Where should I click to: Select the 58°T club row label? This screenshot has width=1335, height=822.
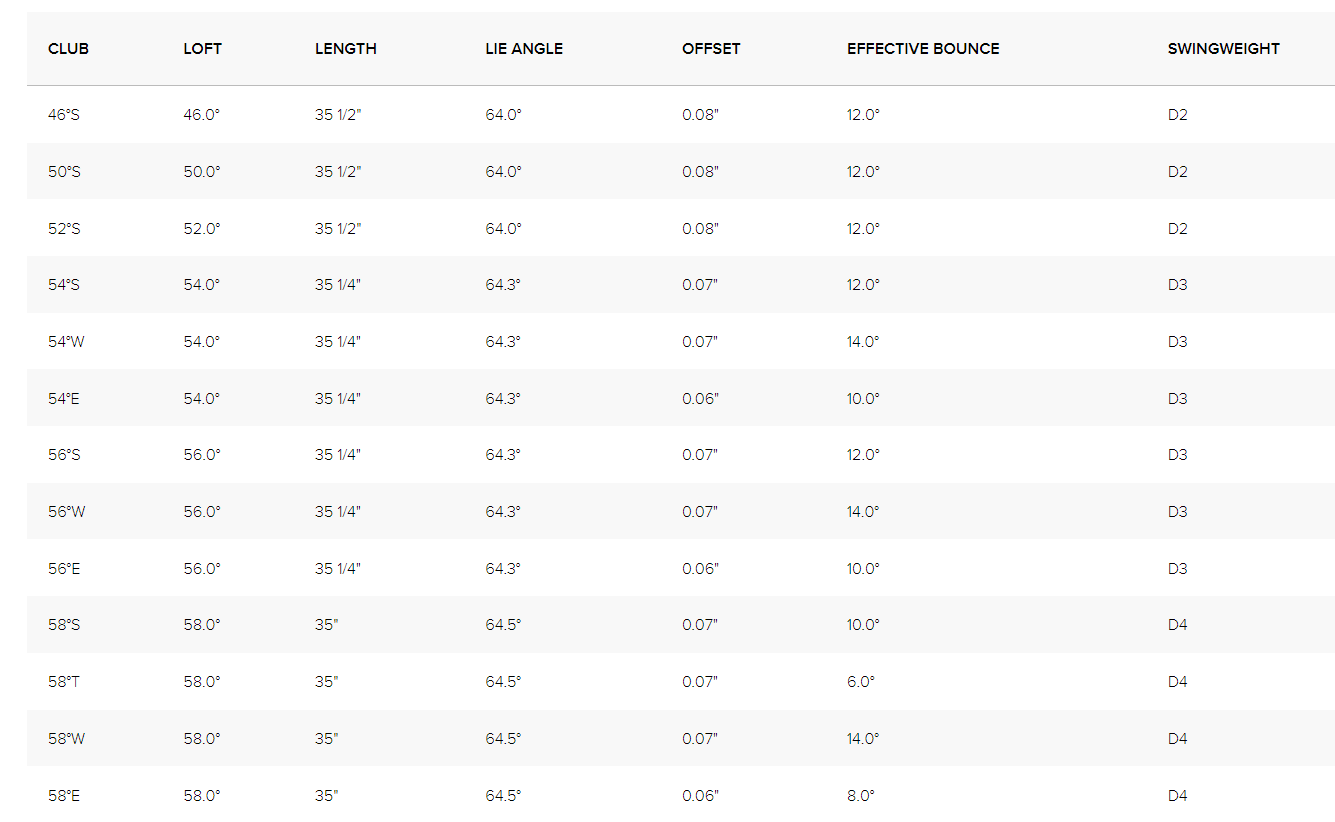tap(64, 682)
